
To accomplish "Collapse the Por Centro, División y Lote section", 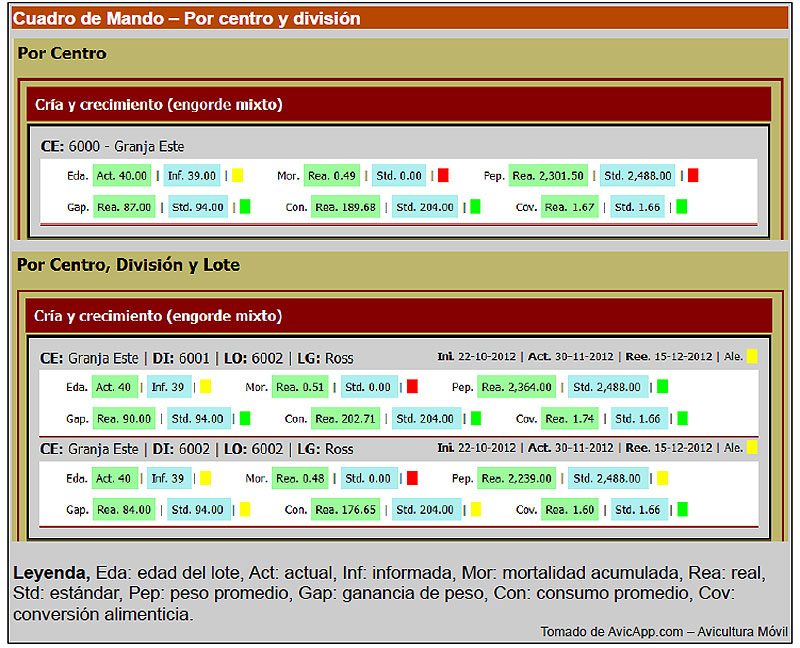I will [x=128, y=265].
